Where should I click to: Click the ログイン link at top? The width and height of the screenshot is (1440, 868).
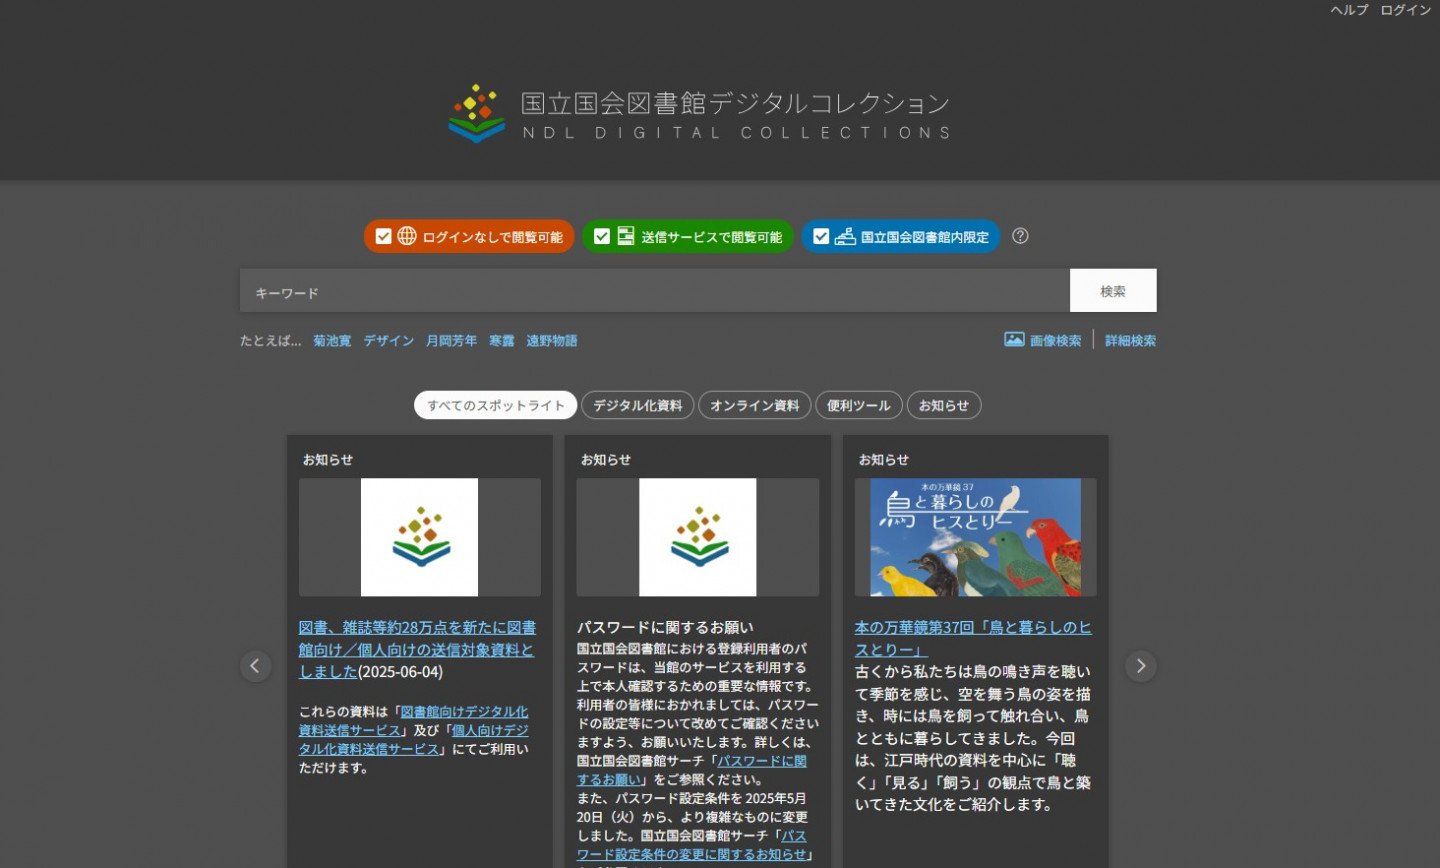(x=1405, y=10)
